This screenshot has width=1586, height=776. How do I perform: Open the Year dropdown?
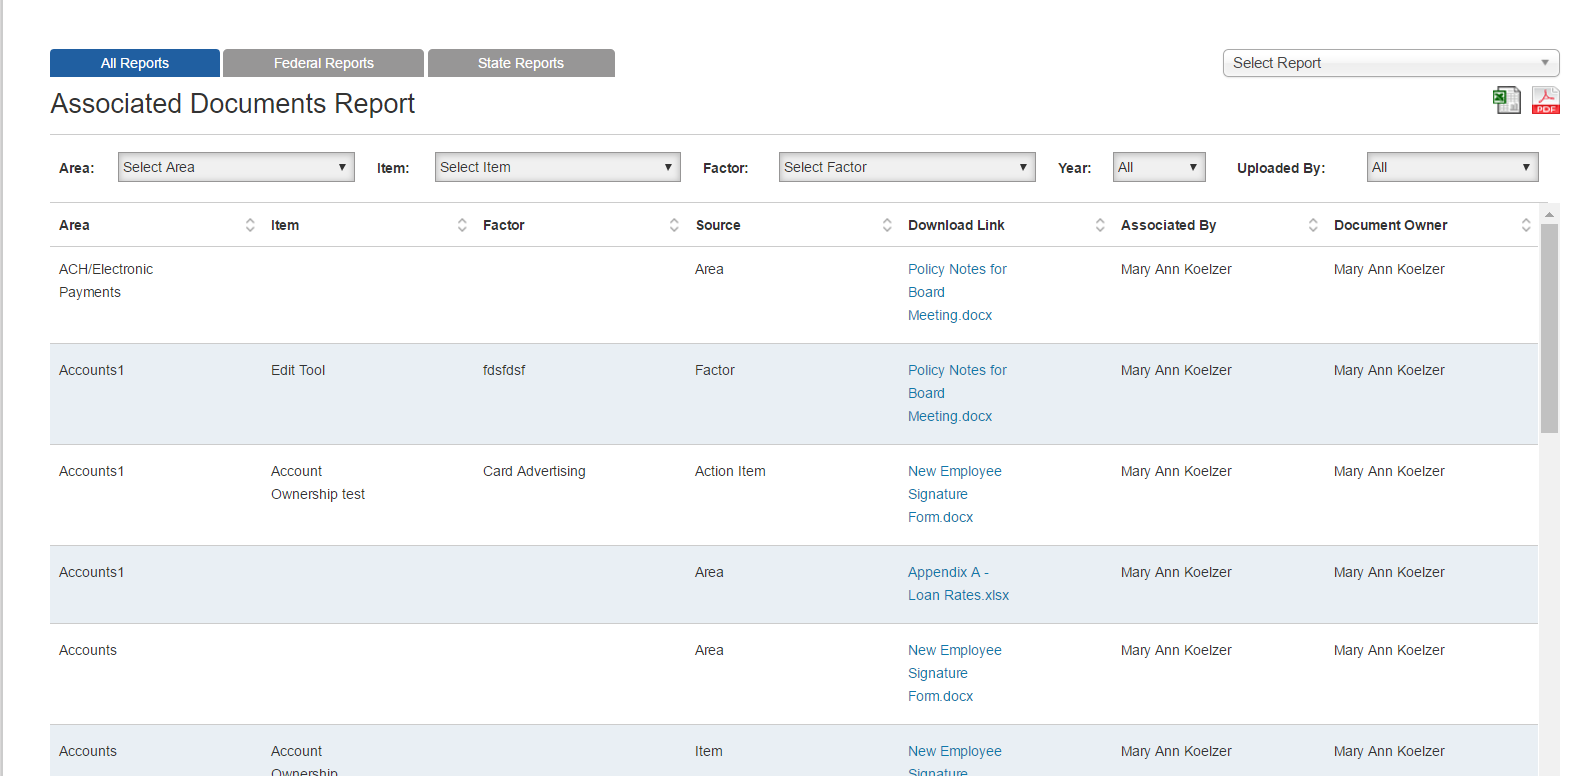pyautogui.click(x=1159, y=167)
